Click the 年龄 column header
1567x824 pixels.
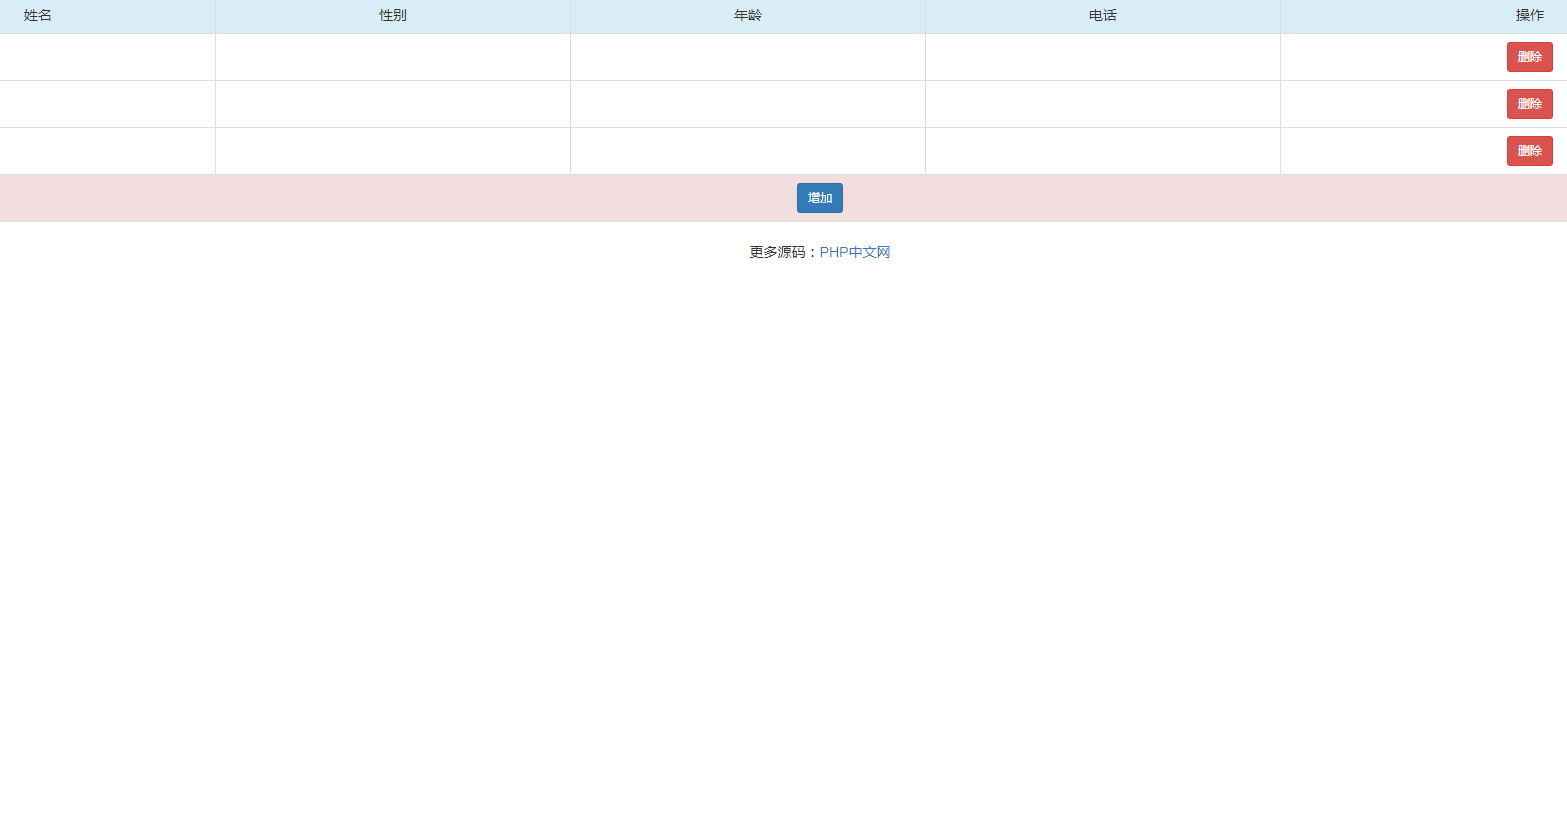(748, 16)
